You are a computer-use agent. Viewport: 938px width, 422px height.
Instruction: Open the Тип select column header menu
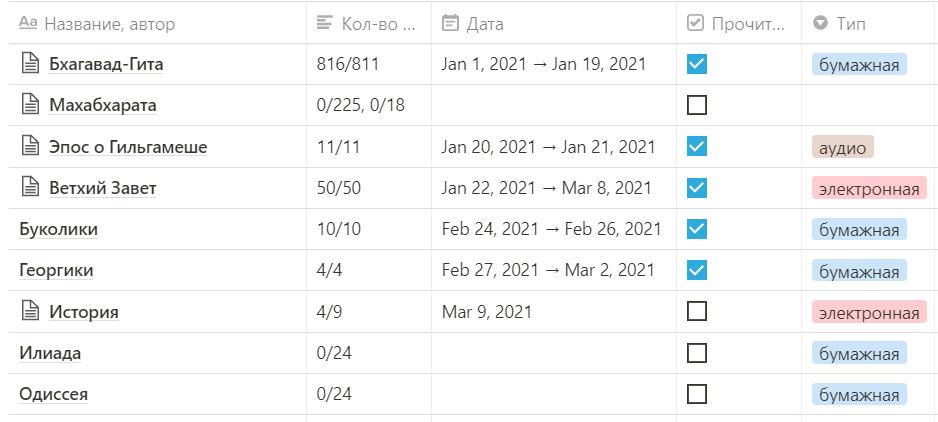pos(869,23)
